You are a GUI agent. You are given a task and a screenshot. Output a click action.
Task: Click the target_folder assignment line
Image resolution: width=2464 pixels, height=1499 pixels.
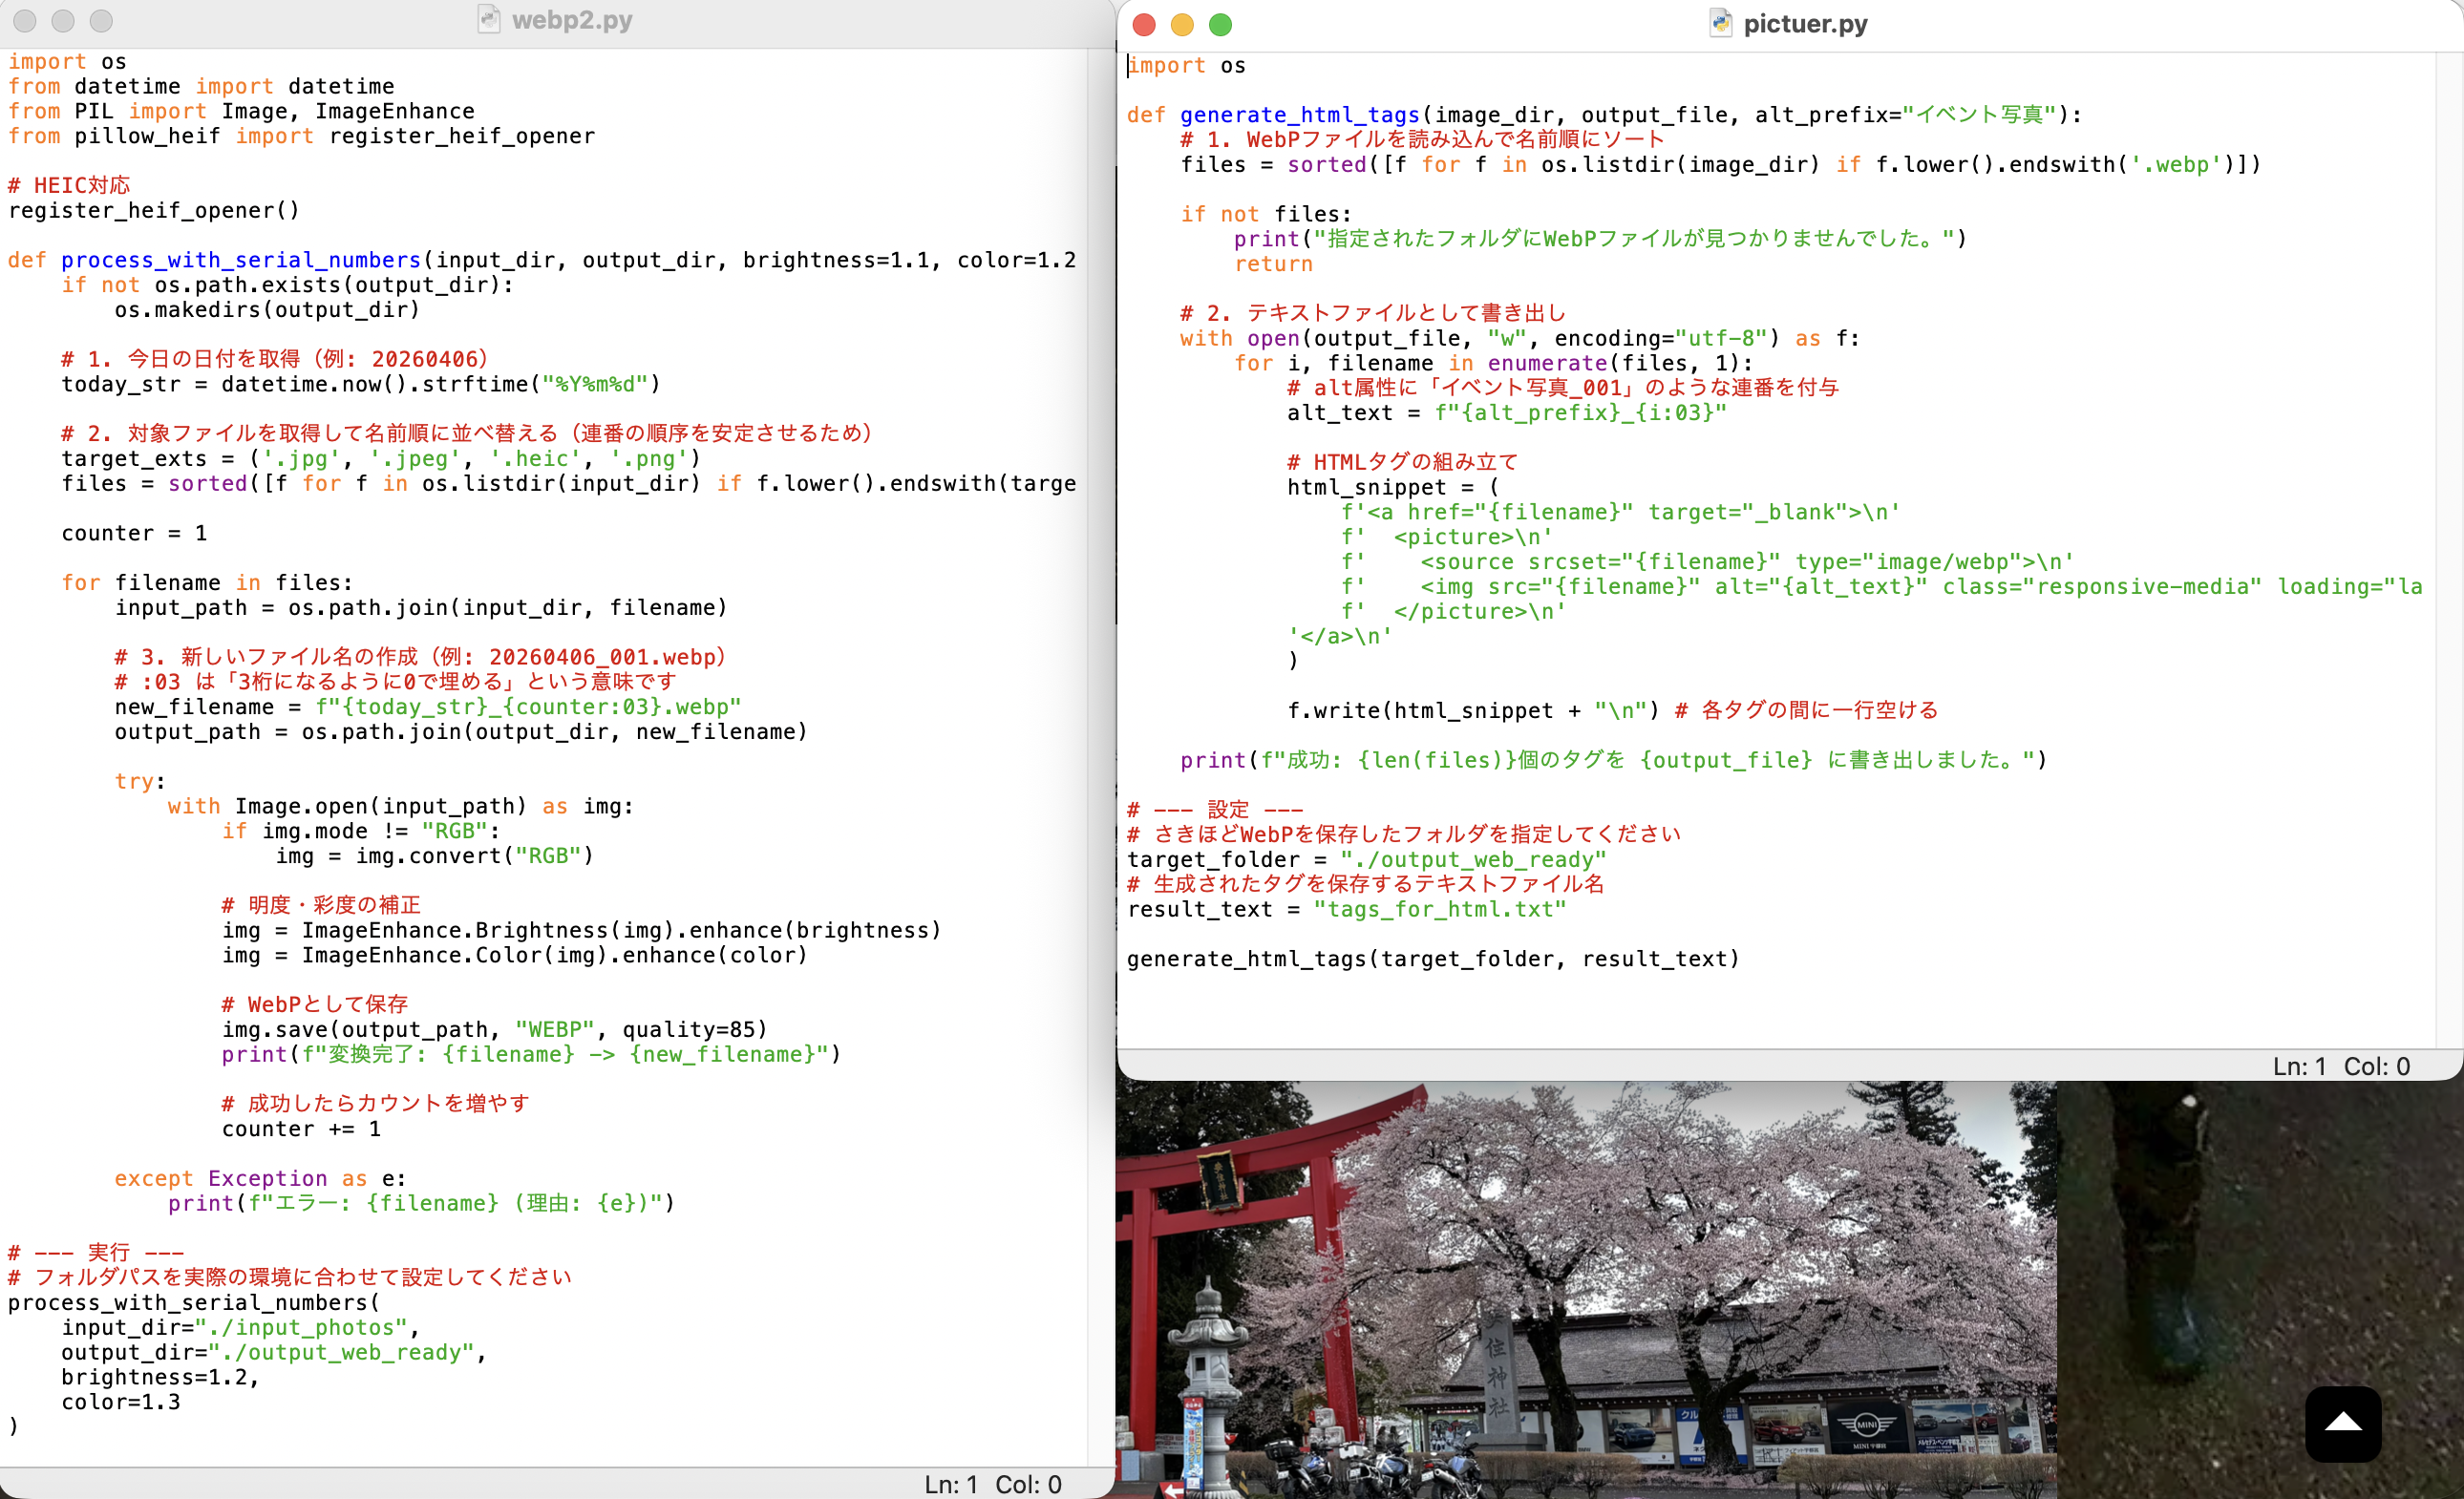click(x=1366, y=859)
